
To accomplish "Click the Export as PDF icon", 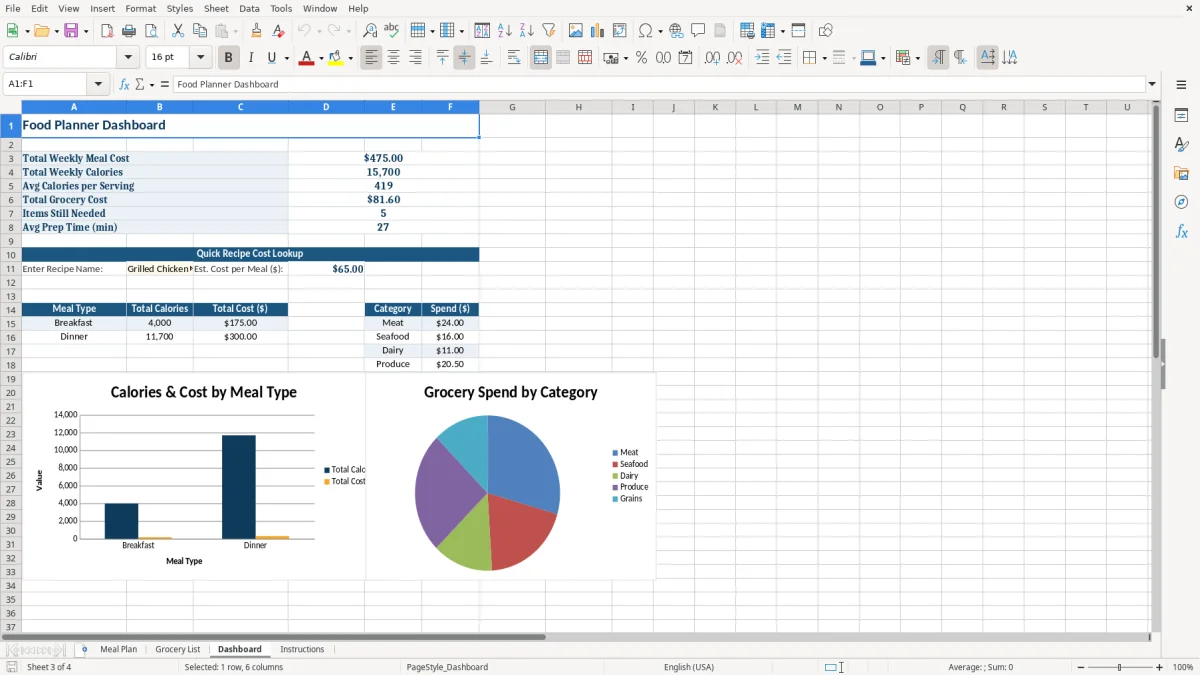I will (x=107, y=31).
